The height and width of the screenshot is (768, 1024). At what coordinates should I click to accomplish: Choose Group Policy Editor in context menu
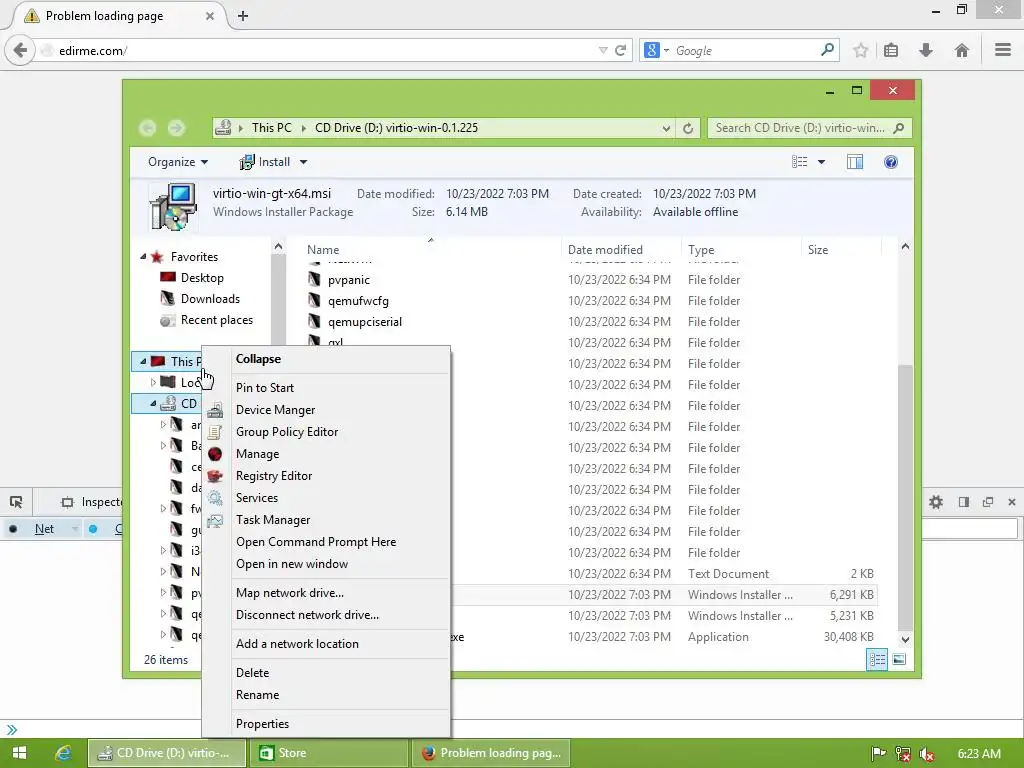coord(287,432)
